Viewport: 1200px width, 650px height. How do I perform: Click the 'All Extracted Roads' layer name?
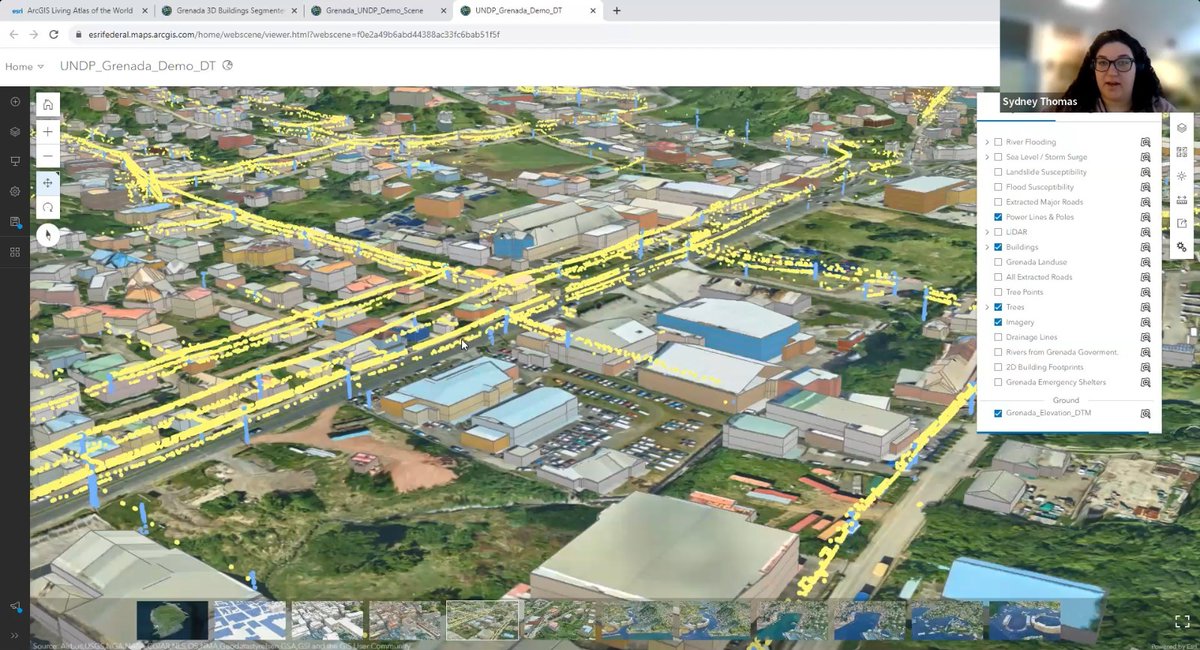click(1039, 277)
